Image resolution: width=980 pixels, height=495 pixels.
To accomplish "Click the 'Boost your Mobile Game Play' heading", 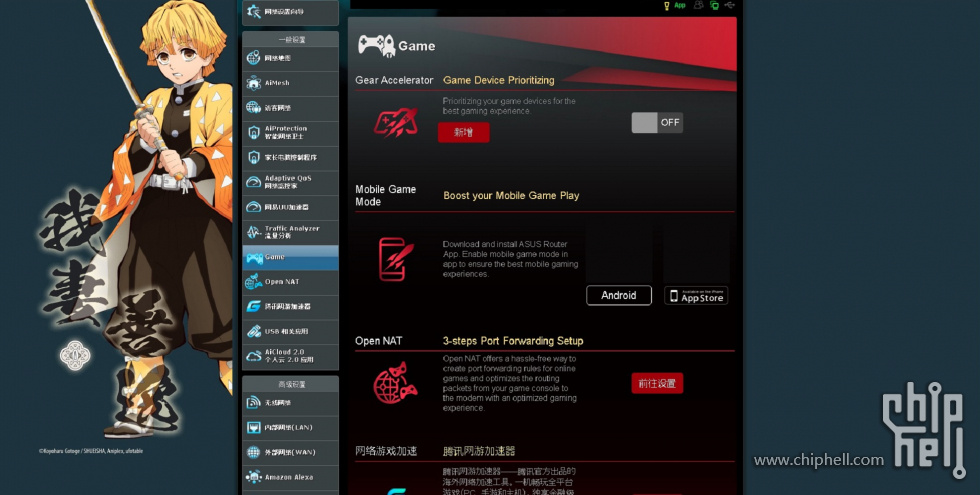I will [511, 196].
